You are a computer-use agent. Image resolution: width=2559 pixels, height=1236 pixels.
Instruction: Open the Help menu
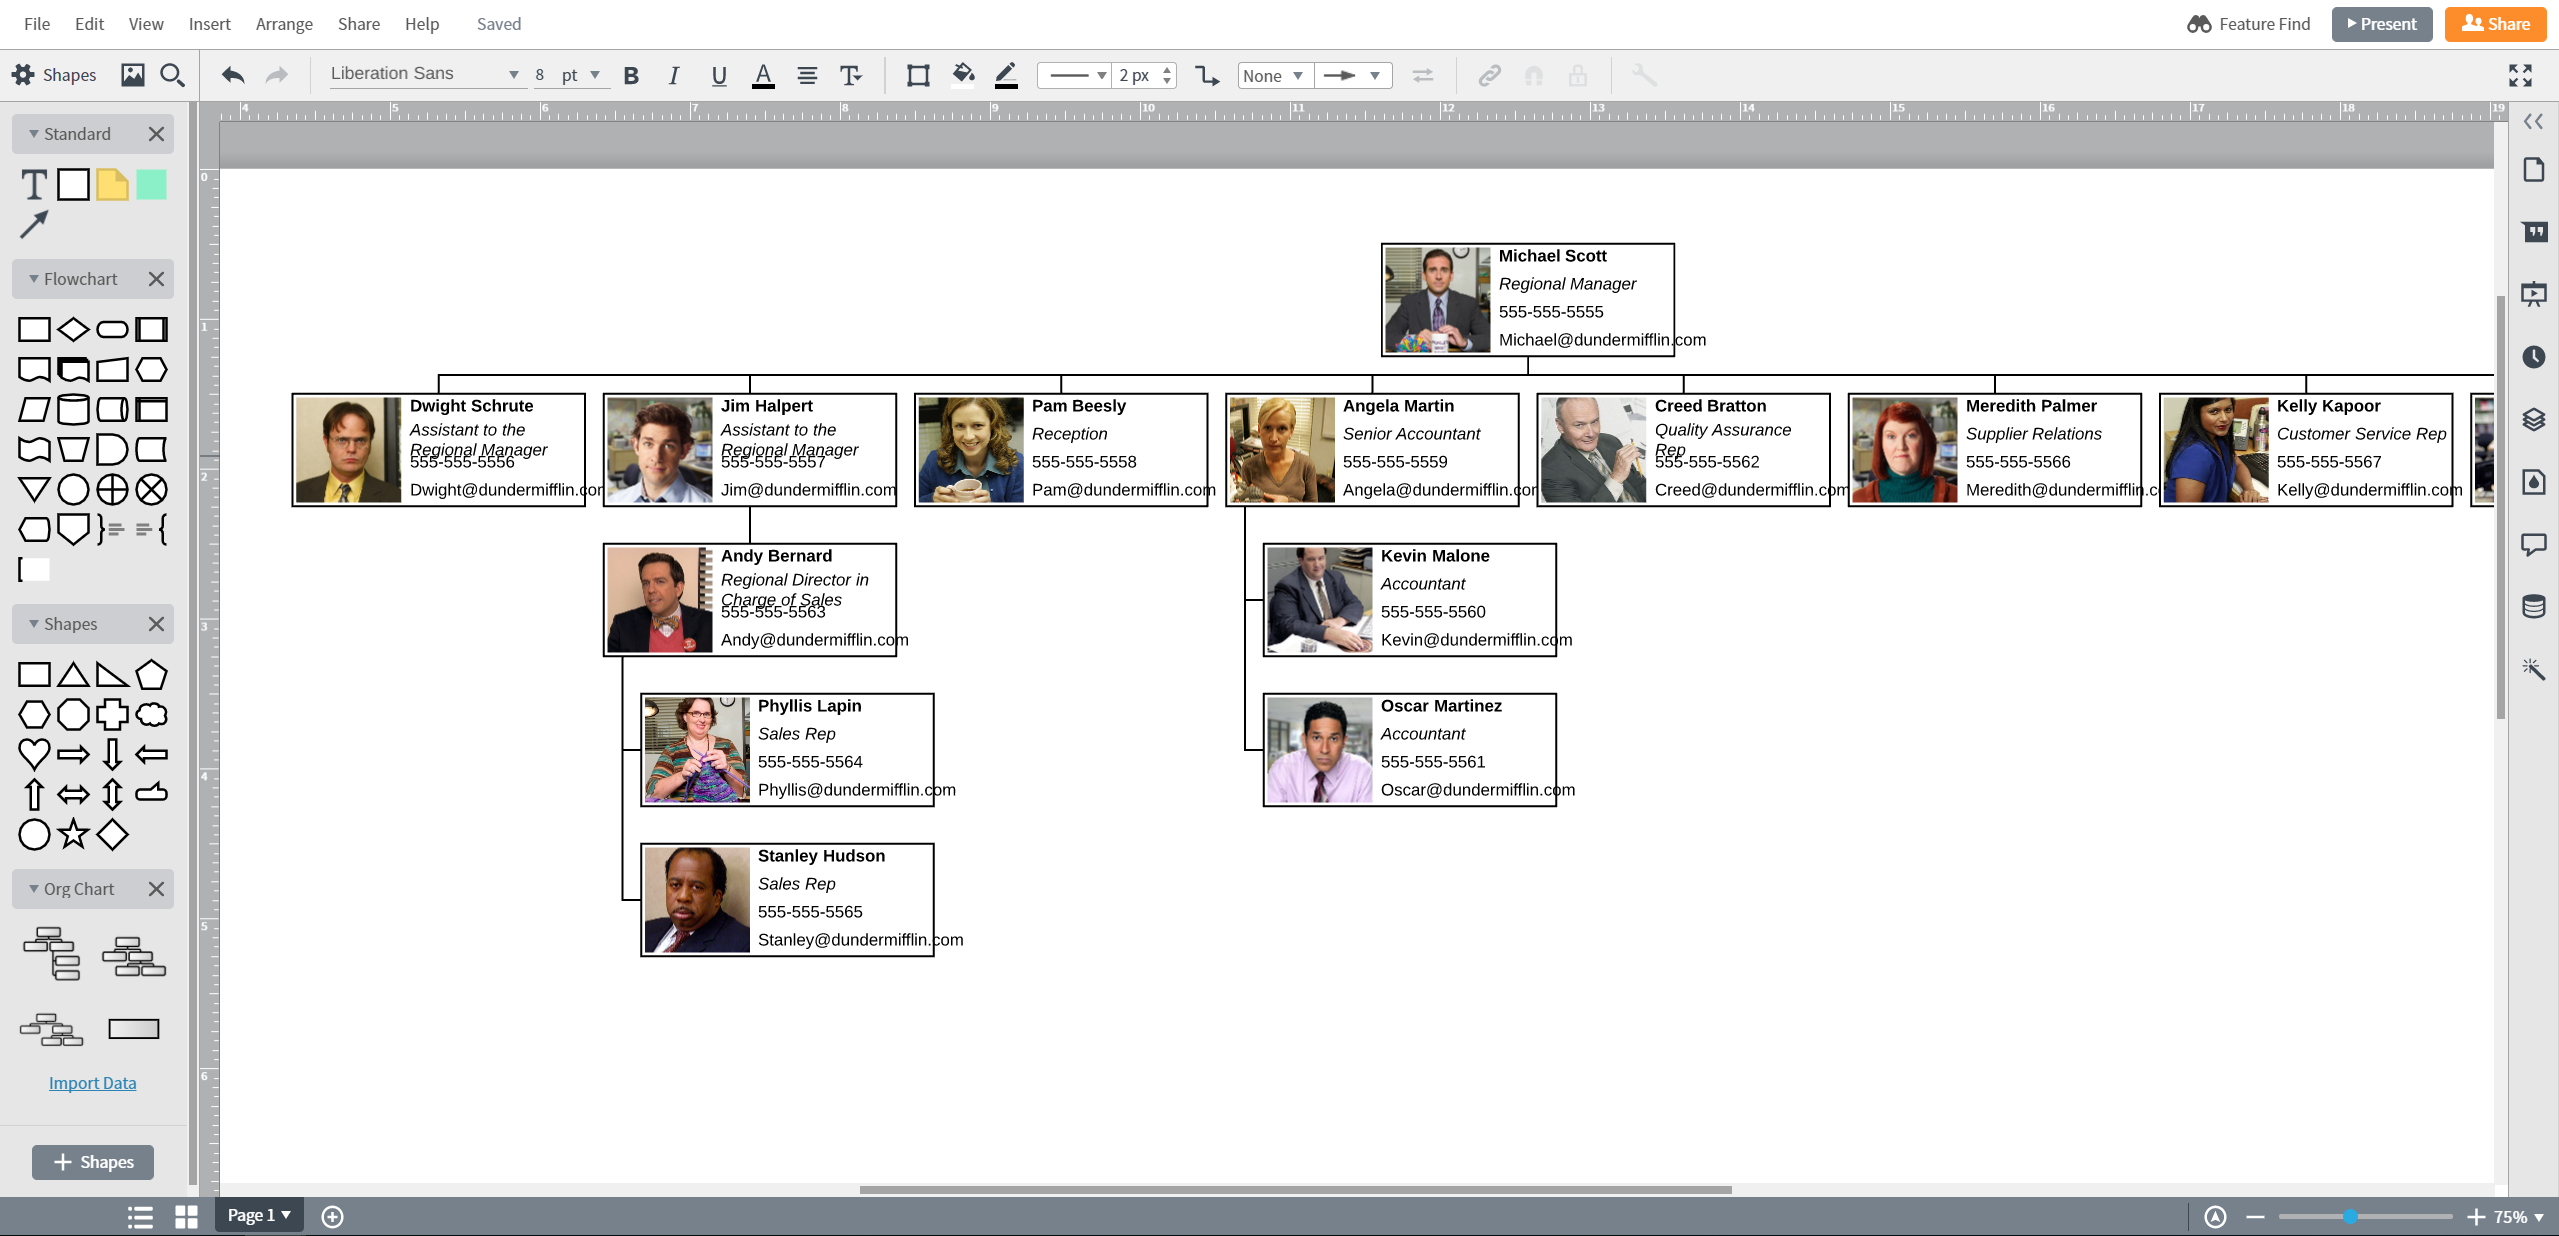(x=422, y=24)
